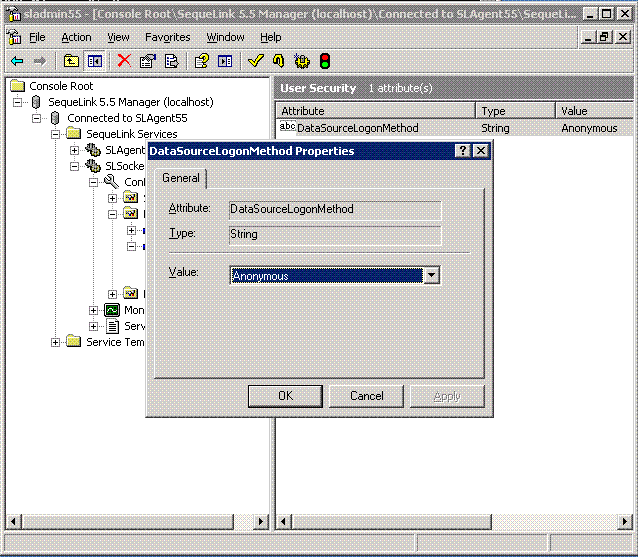Click the MMC icon beside File menu

(x=14, y=37)
